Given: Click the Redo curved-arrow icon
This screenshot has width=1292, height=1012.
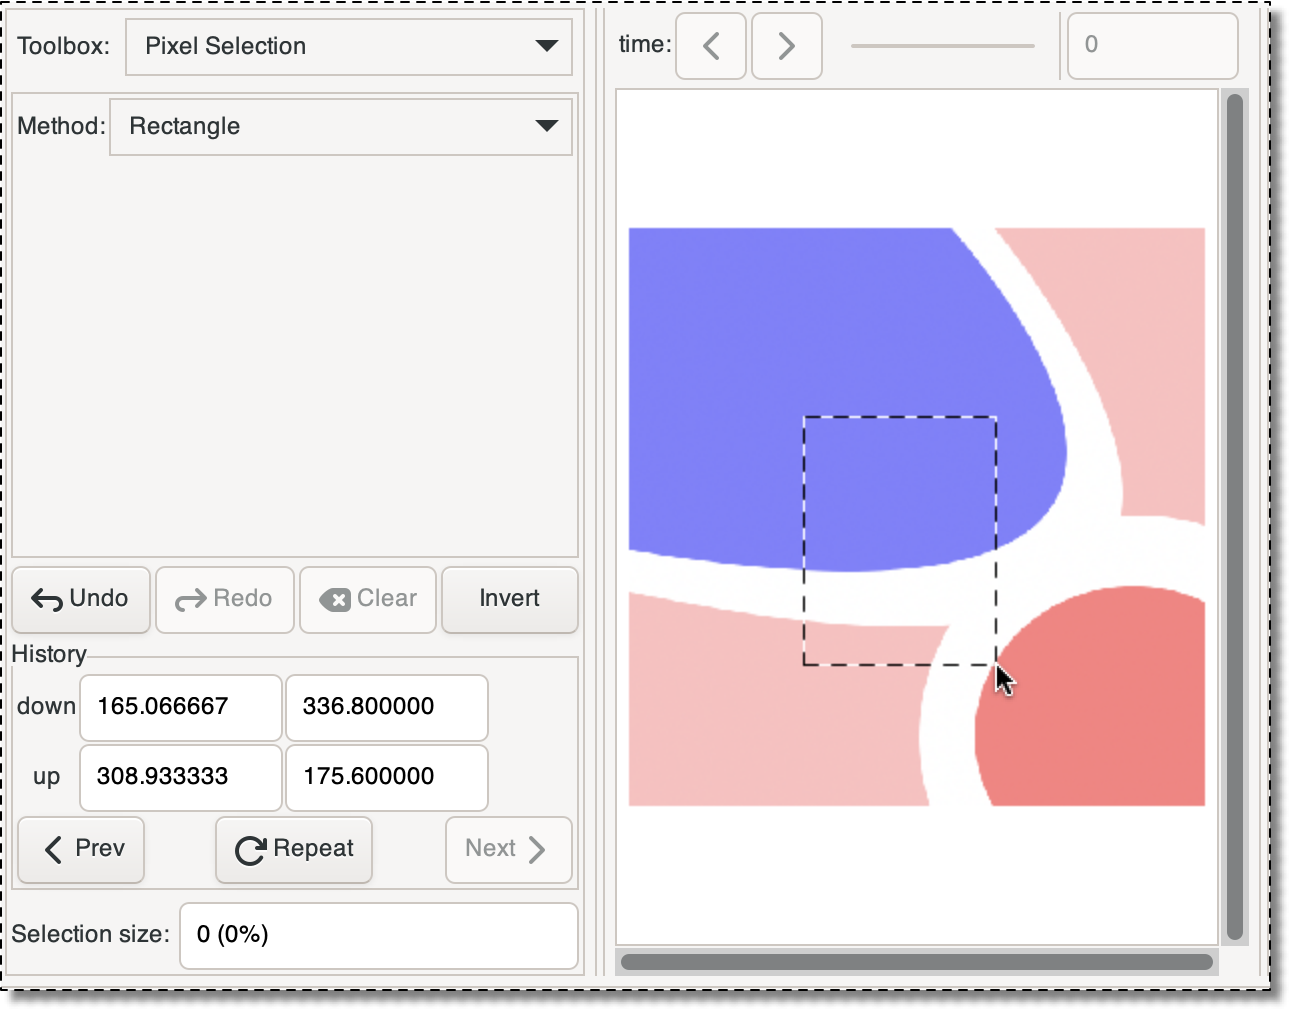Looking at the screenshot, I should 190,599.
